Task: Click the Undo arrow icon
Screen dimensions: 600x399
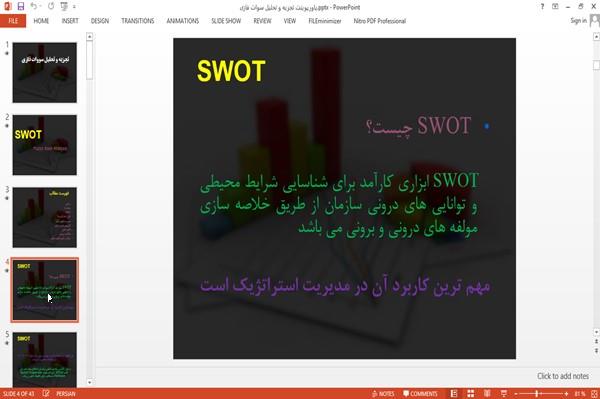Action: pos(33,6)
